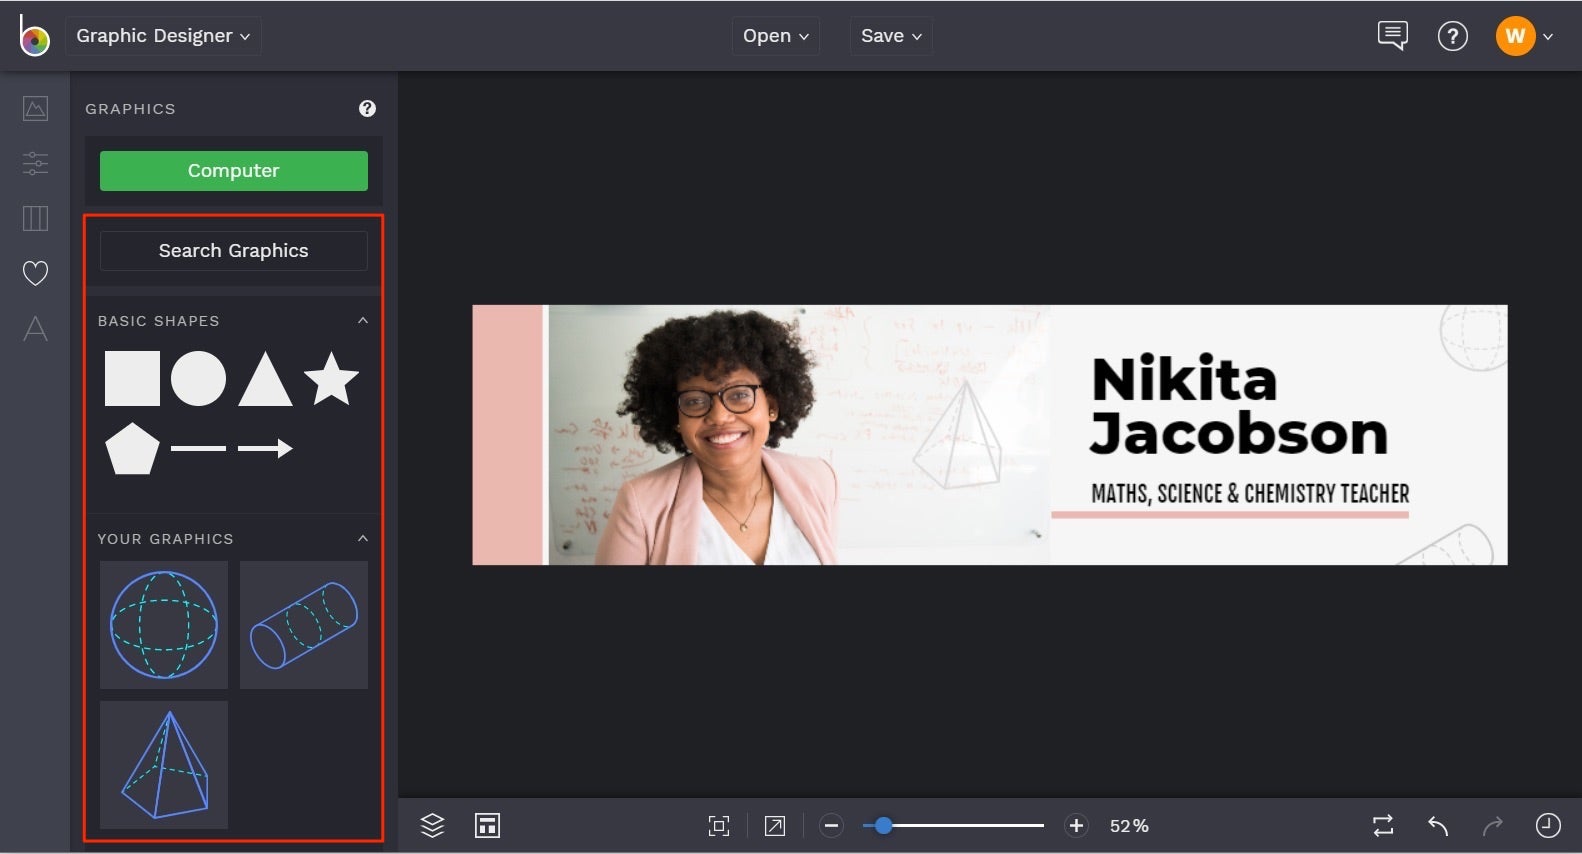Screen dimensions: 1582x854
Task: Select the blue sphere graphic thumbnail
Action: tap(164, 625)
